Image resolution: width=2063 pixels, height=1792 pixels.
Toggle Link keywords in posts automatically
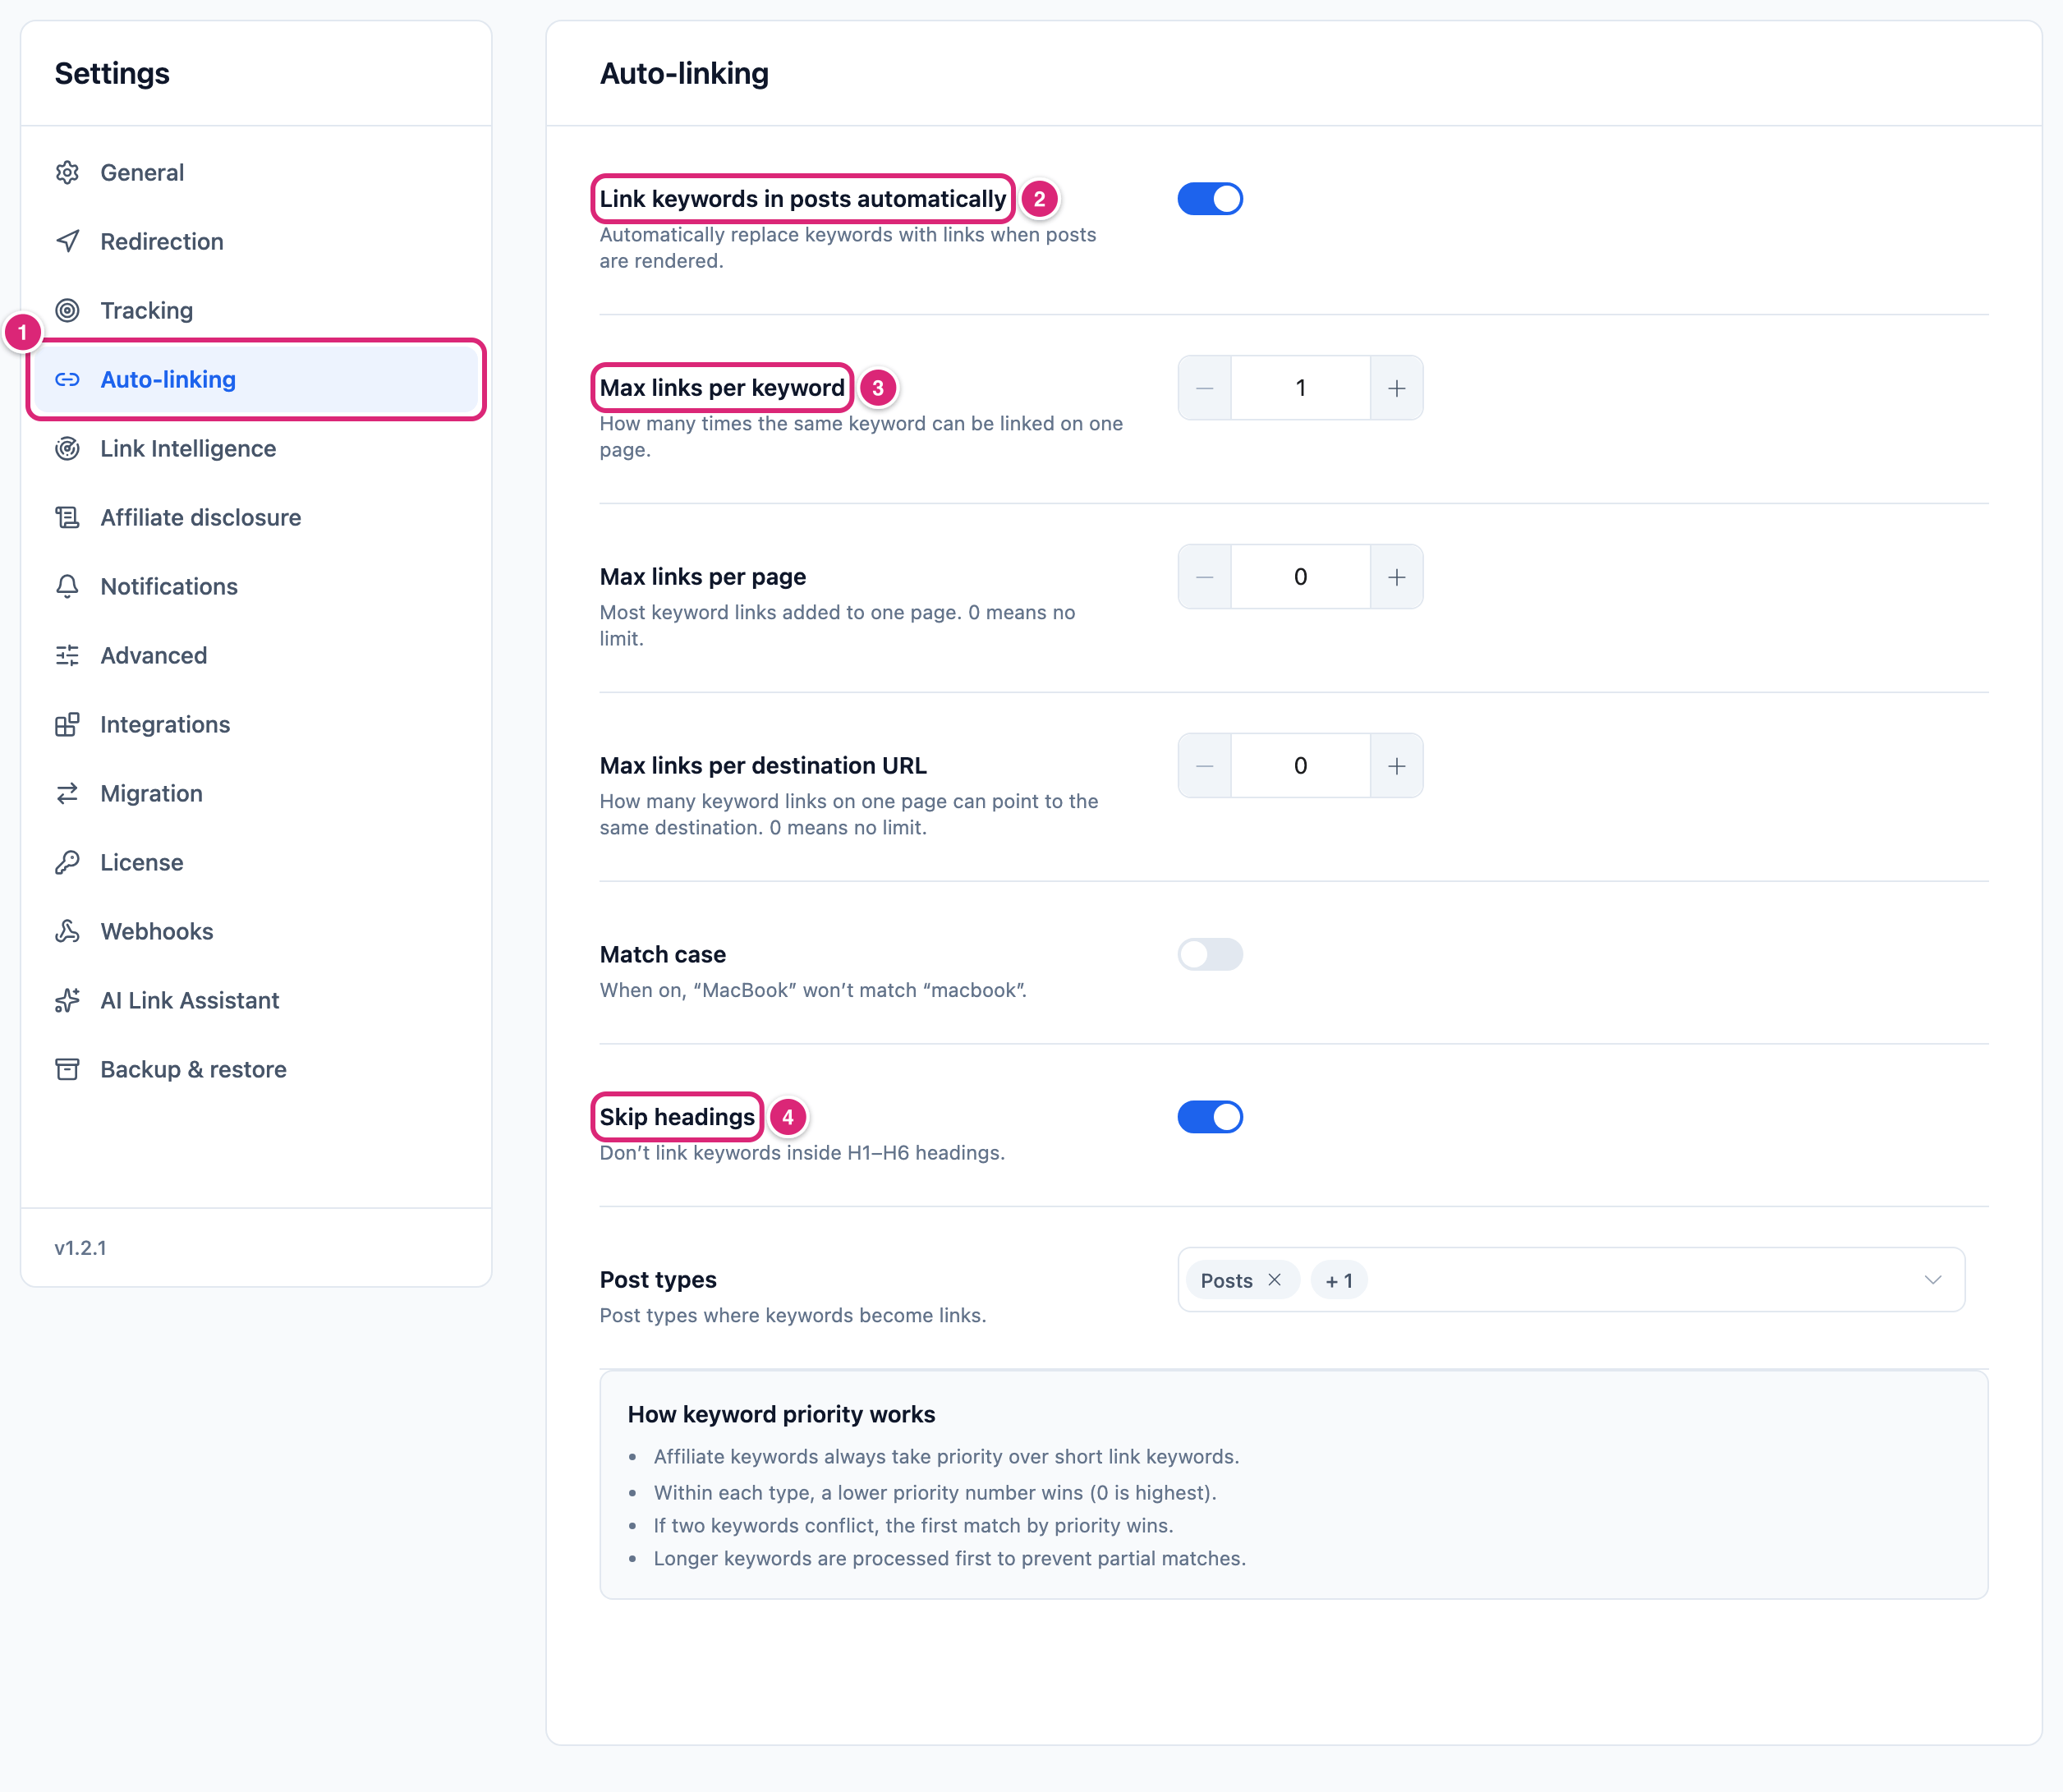point(1210,199)
